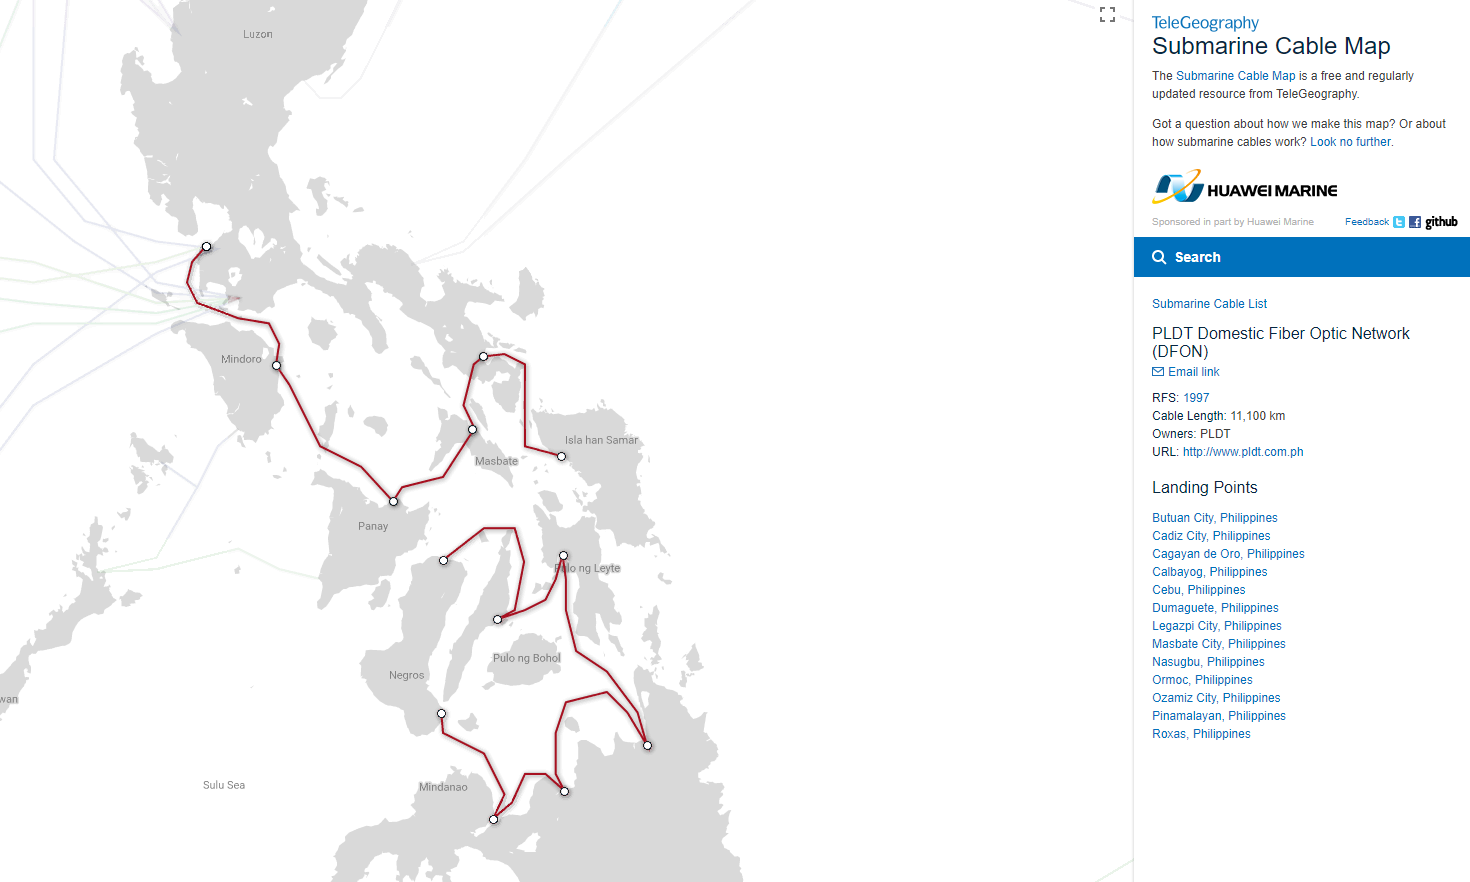Screen dimensions: 1470x882
Task: Open Butuan City, Philippines landing point
Action: (x=1215, y=518)
